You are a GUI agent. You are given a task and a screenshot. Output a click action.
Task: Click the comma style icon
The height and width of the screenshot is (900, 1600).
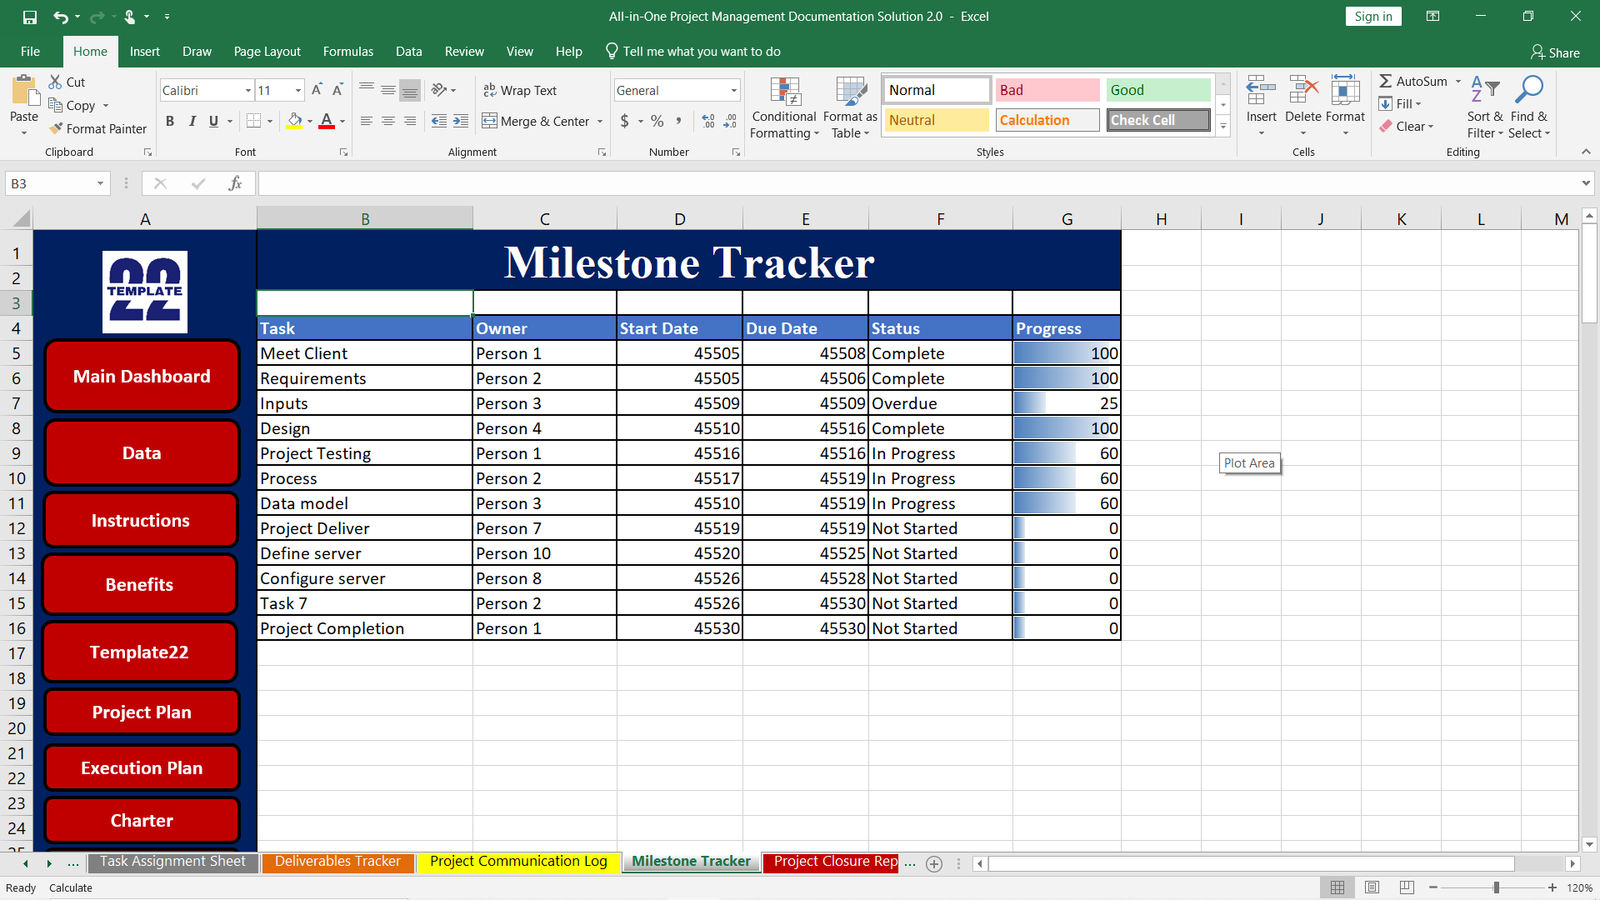(679, 121)
